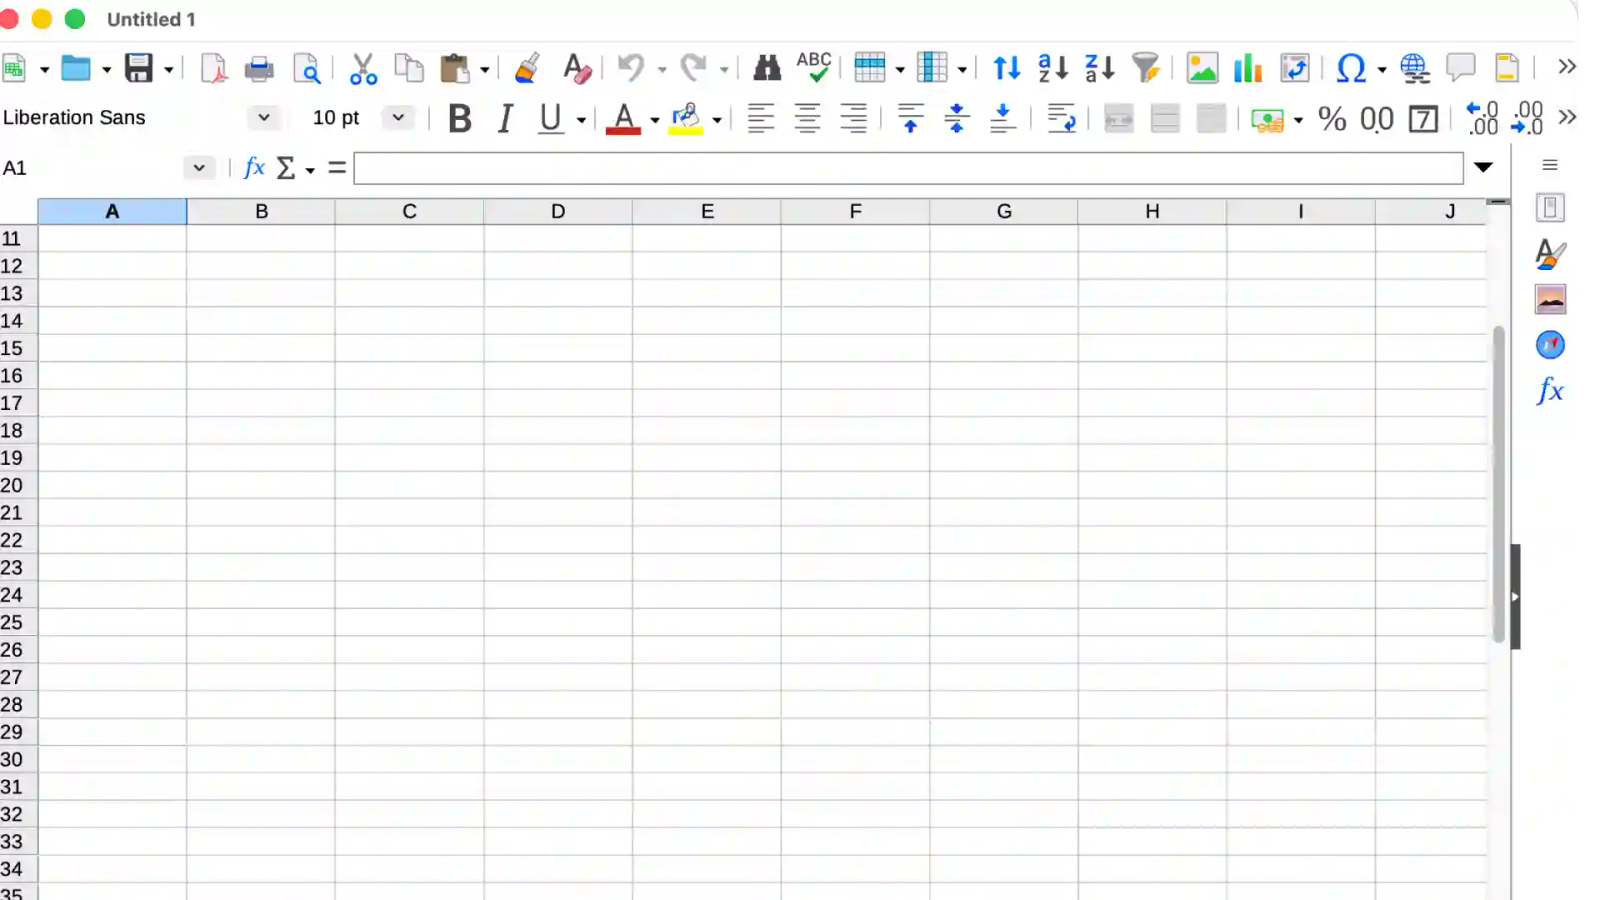Insert special character Omega
Viewport: 1600px width, 900px height.
pyautogui.click(x=1351, y=68)
